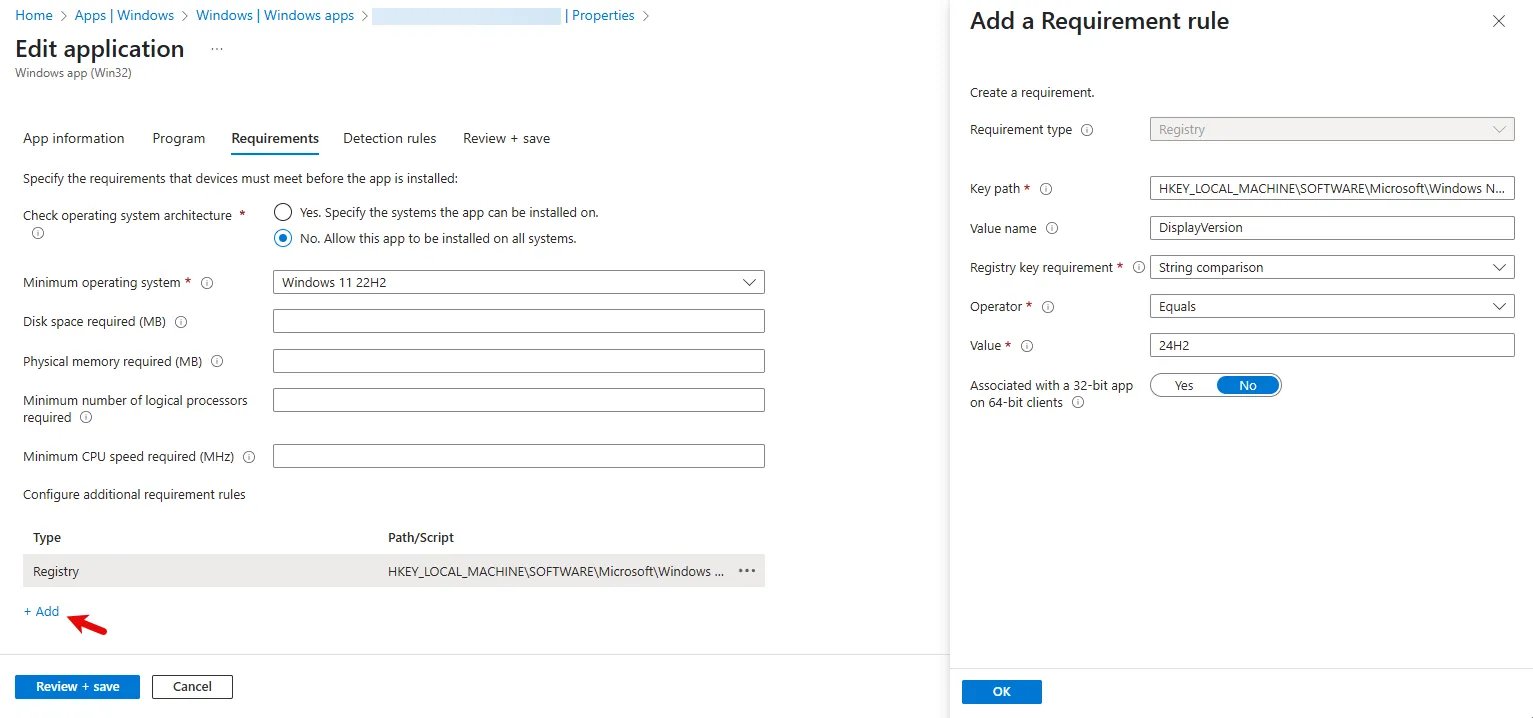Select the Requirements tab
Viewport: 1533px width, 718px height.
(x=275, y=138)
